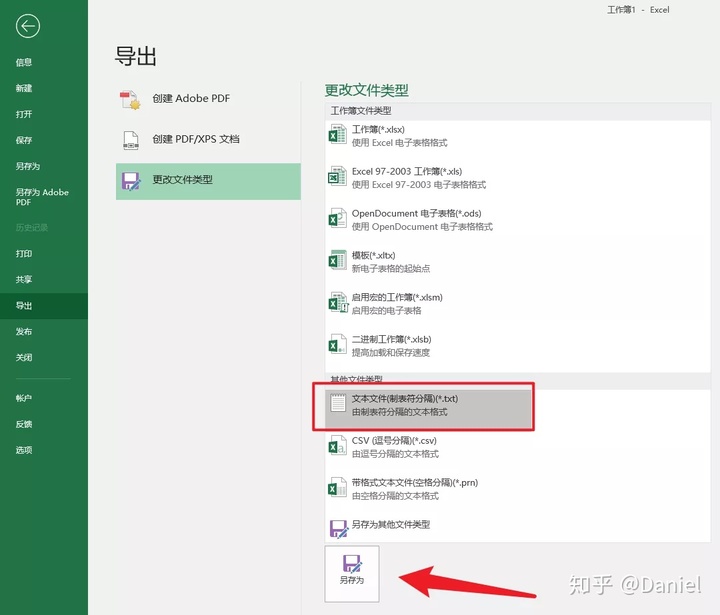Click the 带格式文本文件 prn icon
The image size is (720, 615).
point(338,488)
